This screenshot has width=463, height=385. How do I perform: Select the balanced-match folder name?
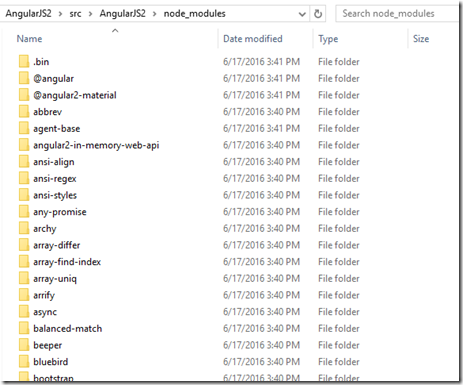(68, 328)
